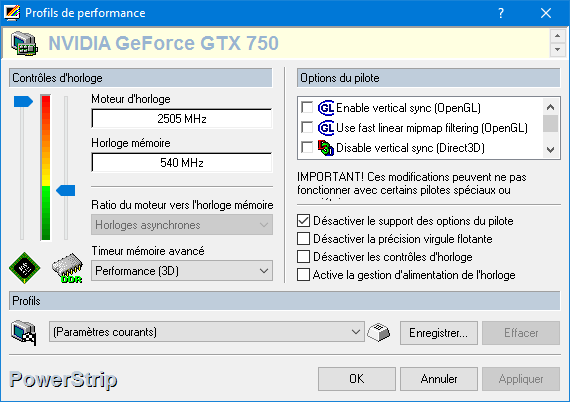Open the Paramètres courants profile dropdown

tap(206, 332)
